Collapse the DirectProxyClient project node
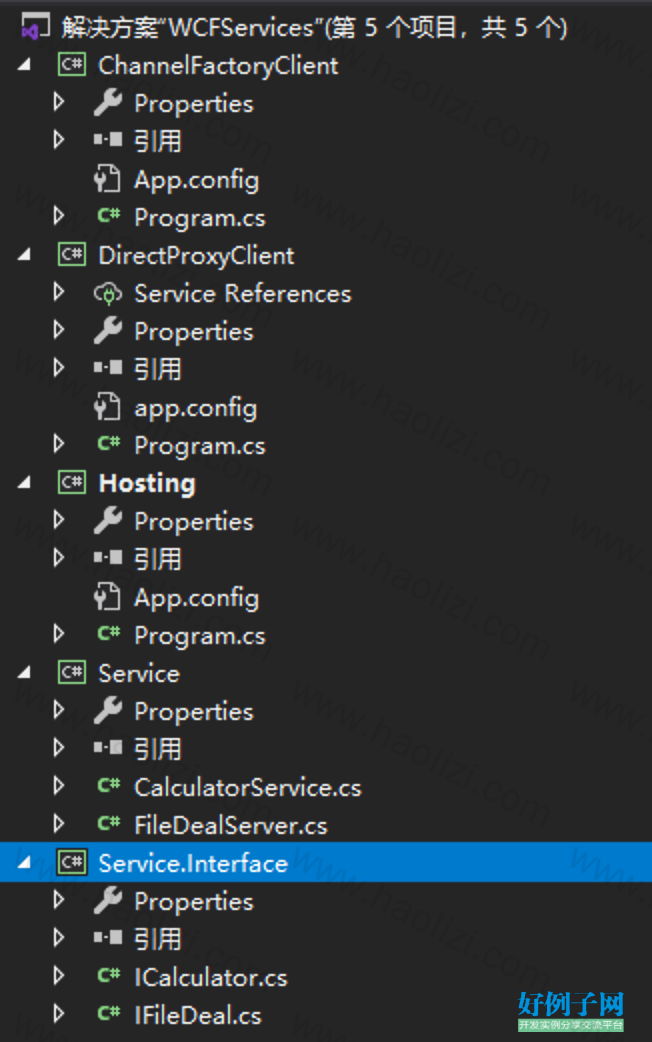 tap(25, 255)
